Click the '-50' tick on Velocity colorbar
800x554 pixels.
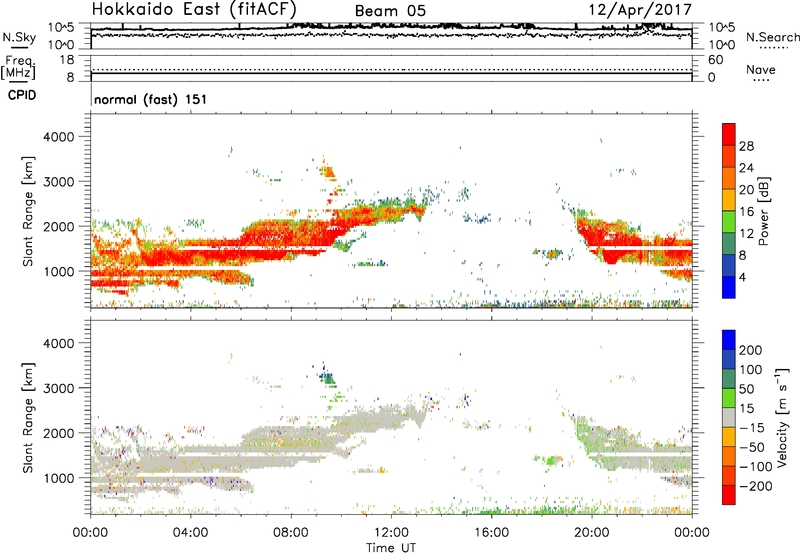tap(752, 447)
